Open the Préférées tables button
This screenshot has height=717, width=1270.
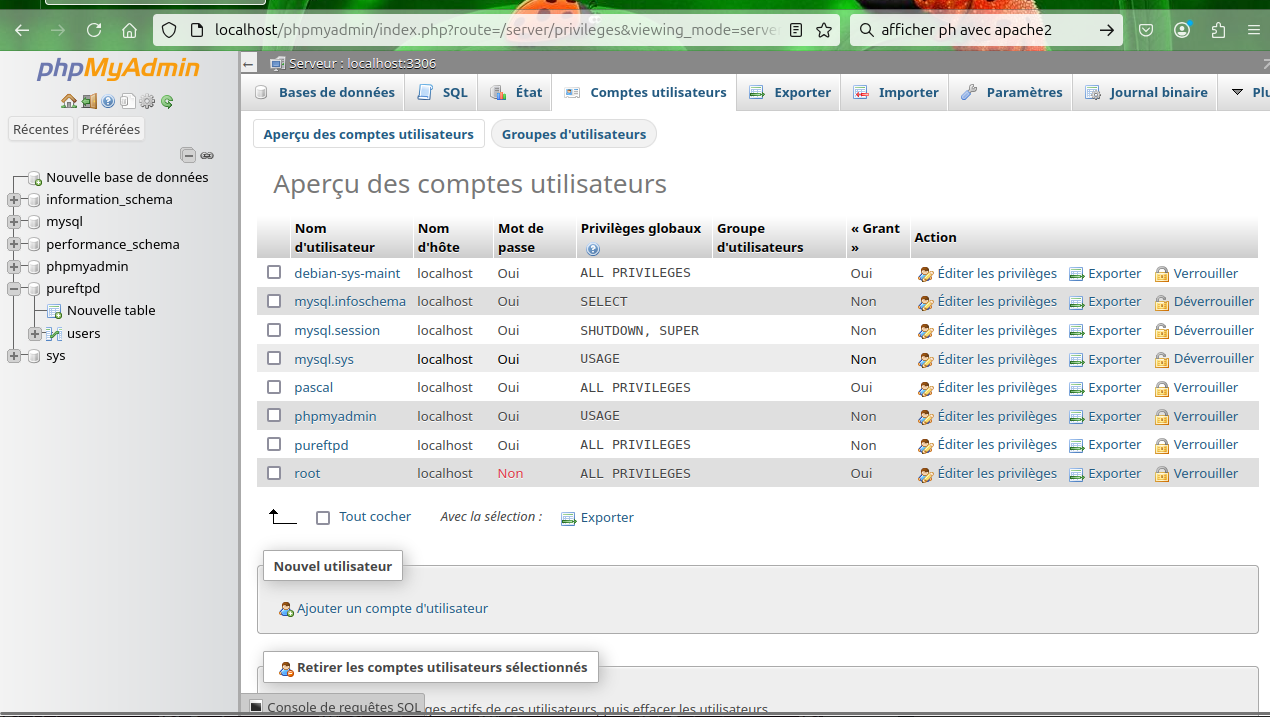click(x=111, y=129)
